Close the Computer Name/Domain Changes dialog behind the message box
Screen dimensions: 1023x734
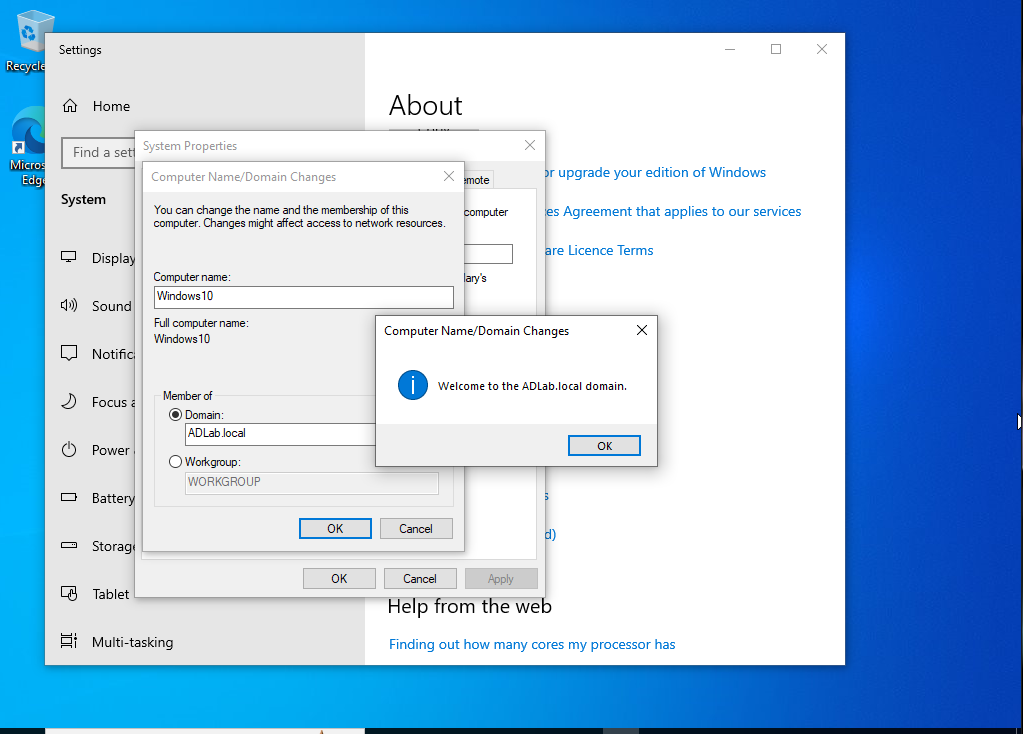point(449,176)
